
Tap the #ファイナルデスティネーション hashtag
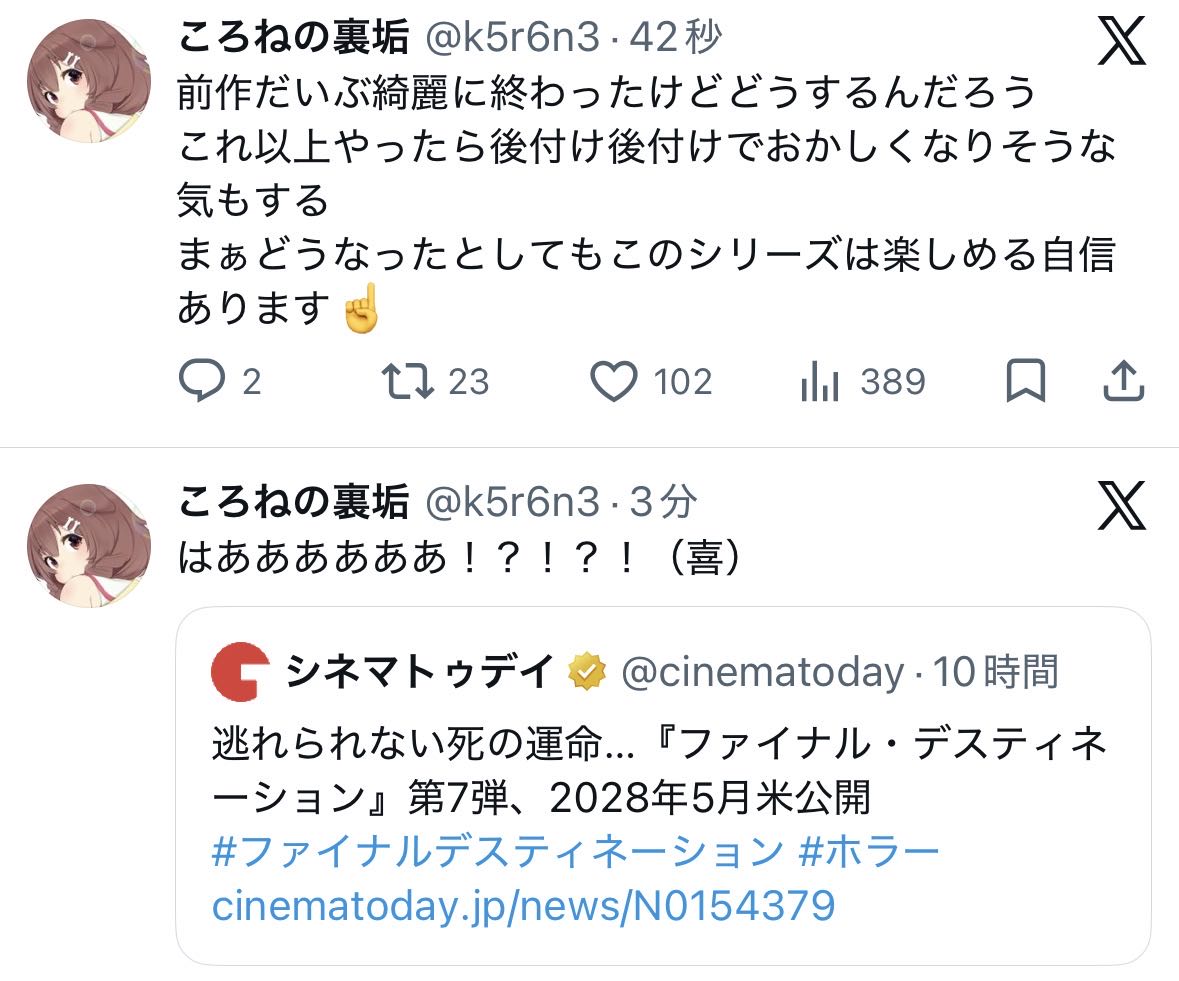pos(498,852)
